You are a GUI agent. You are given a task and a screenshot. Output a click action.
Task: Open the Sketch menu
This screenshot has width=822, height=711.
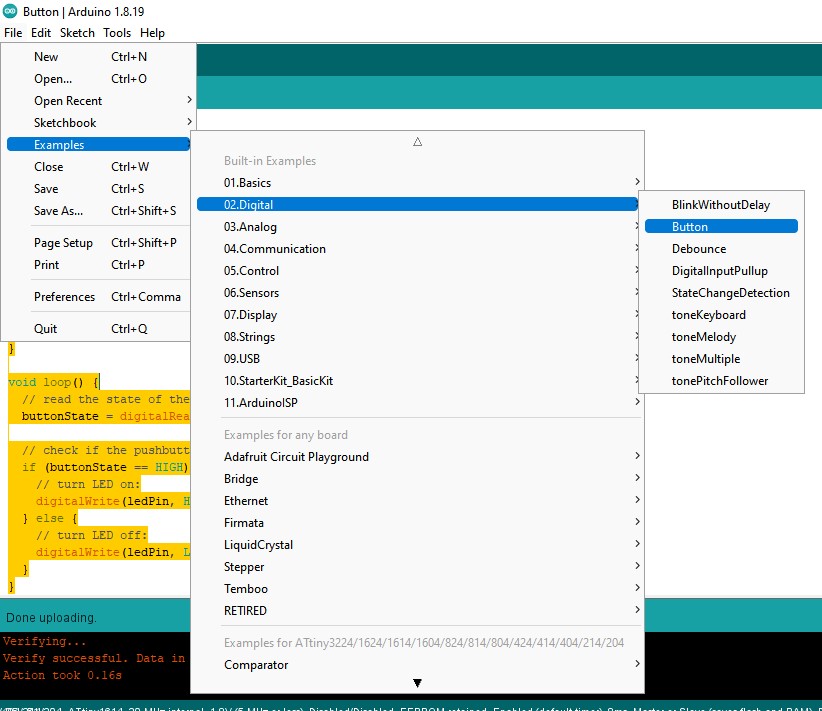tap(77, 33)
